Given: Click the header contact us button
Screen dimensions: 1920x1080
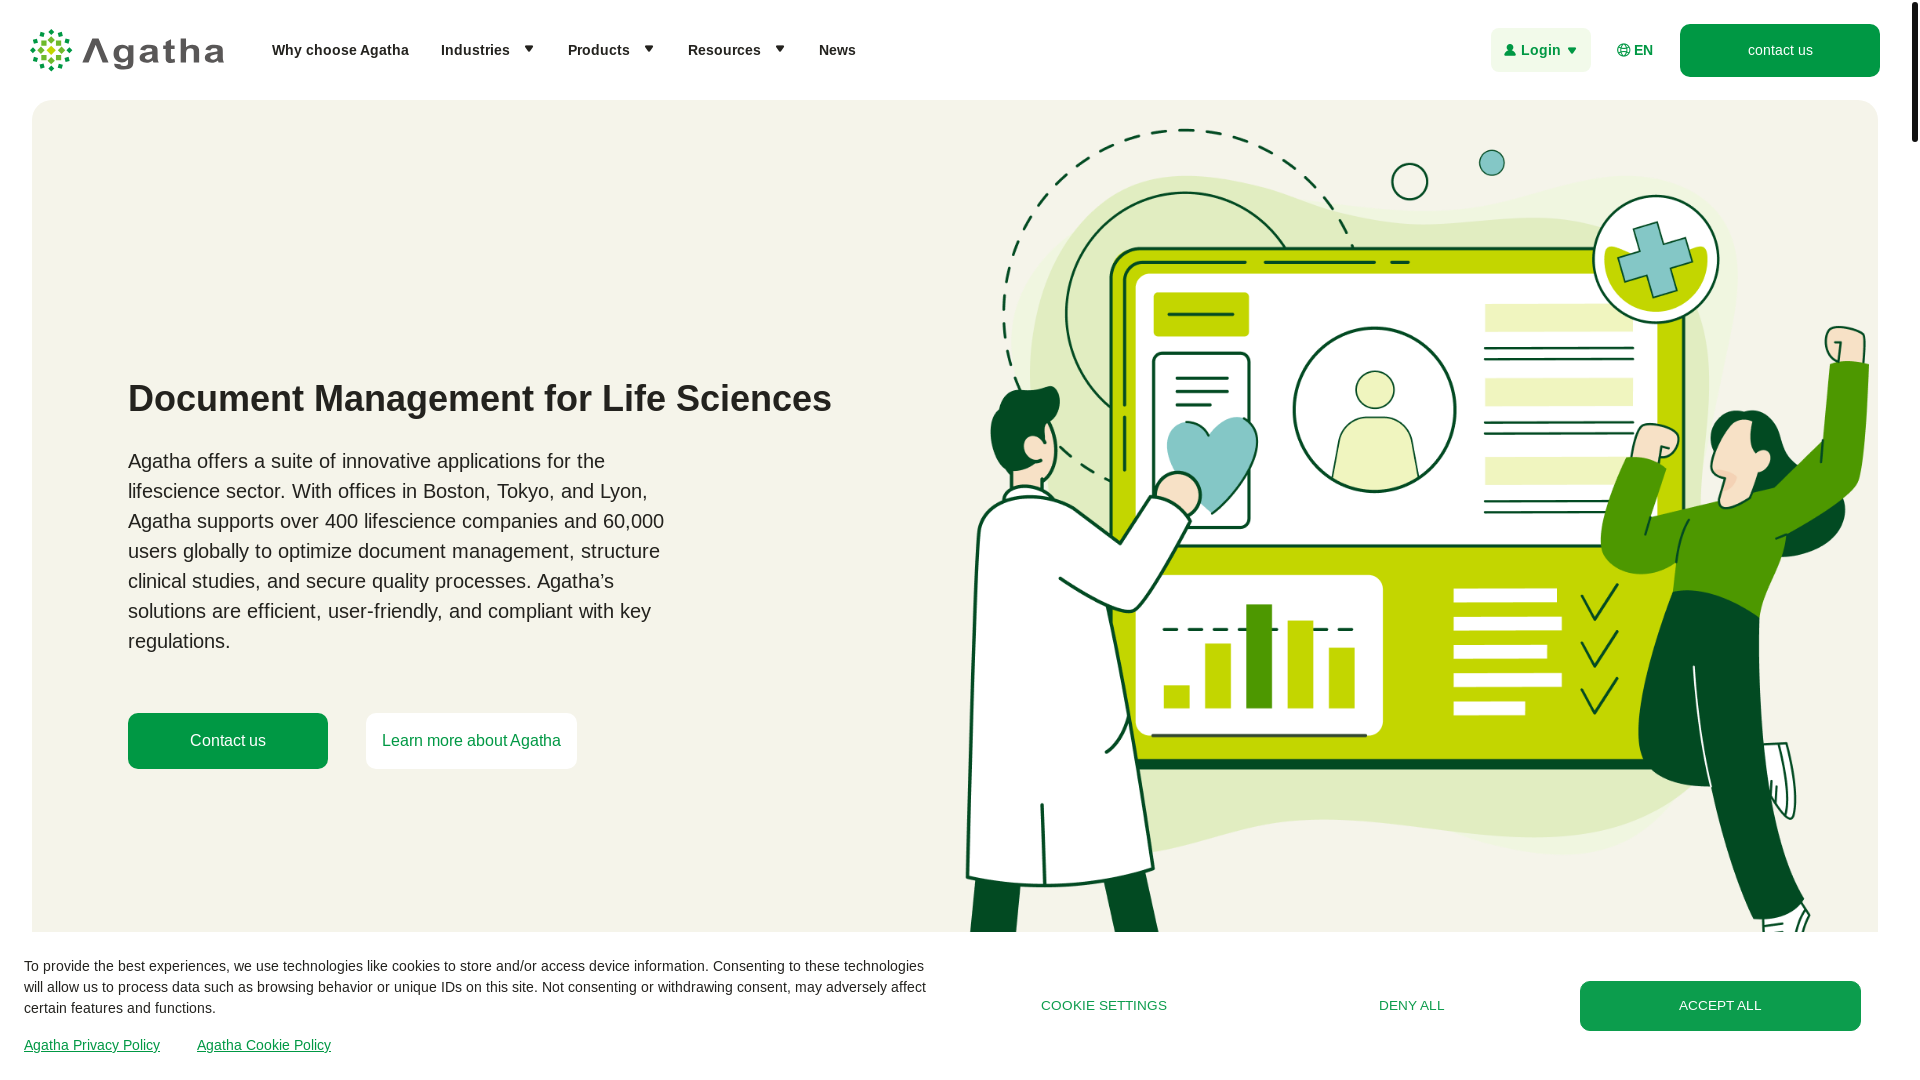Looking at the screenshot, I should tap(1780, 50).
